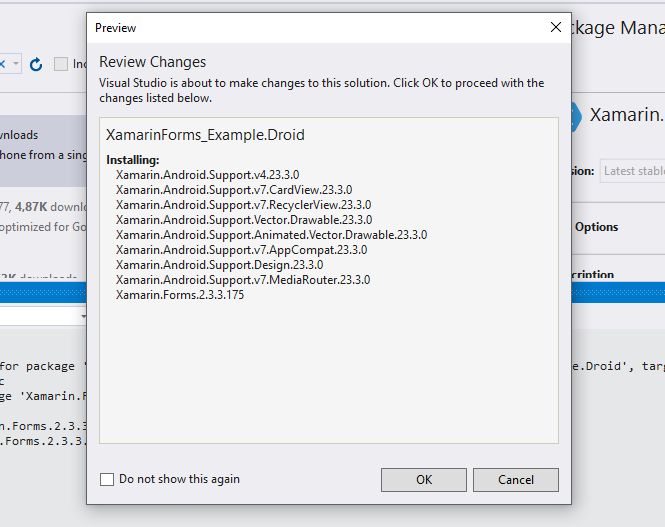Select Xamarin.Forms.2.3.3.175 entry in list
Viewport: 665px width, 527px height.
[x=180, y=295]
